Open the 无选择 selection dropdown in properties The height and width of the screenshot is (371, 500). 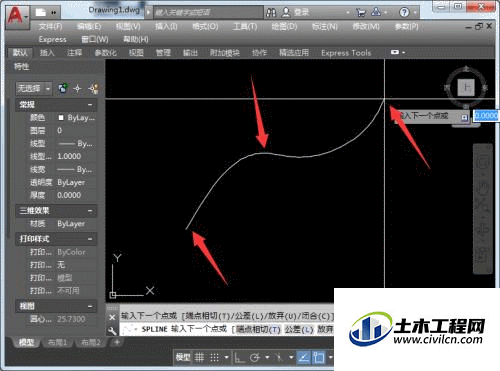[x=34, y=88]
